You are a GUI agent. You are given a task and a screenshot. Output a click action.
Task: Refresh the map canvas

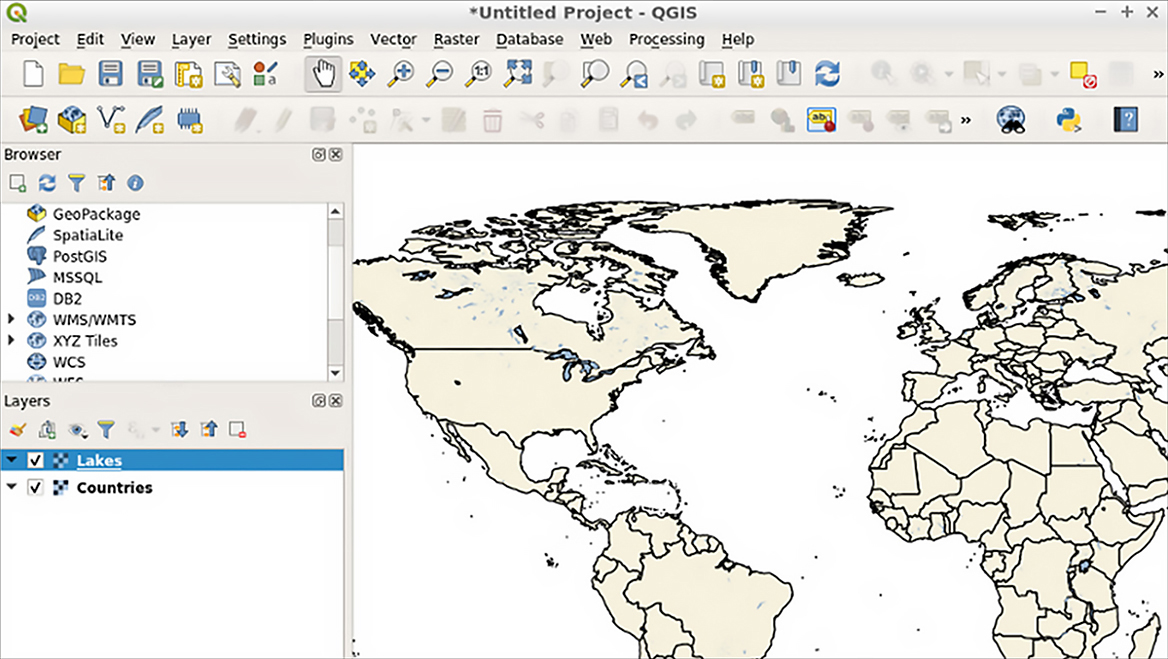828,74
